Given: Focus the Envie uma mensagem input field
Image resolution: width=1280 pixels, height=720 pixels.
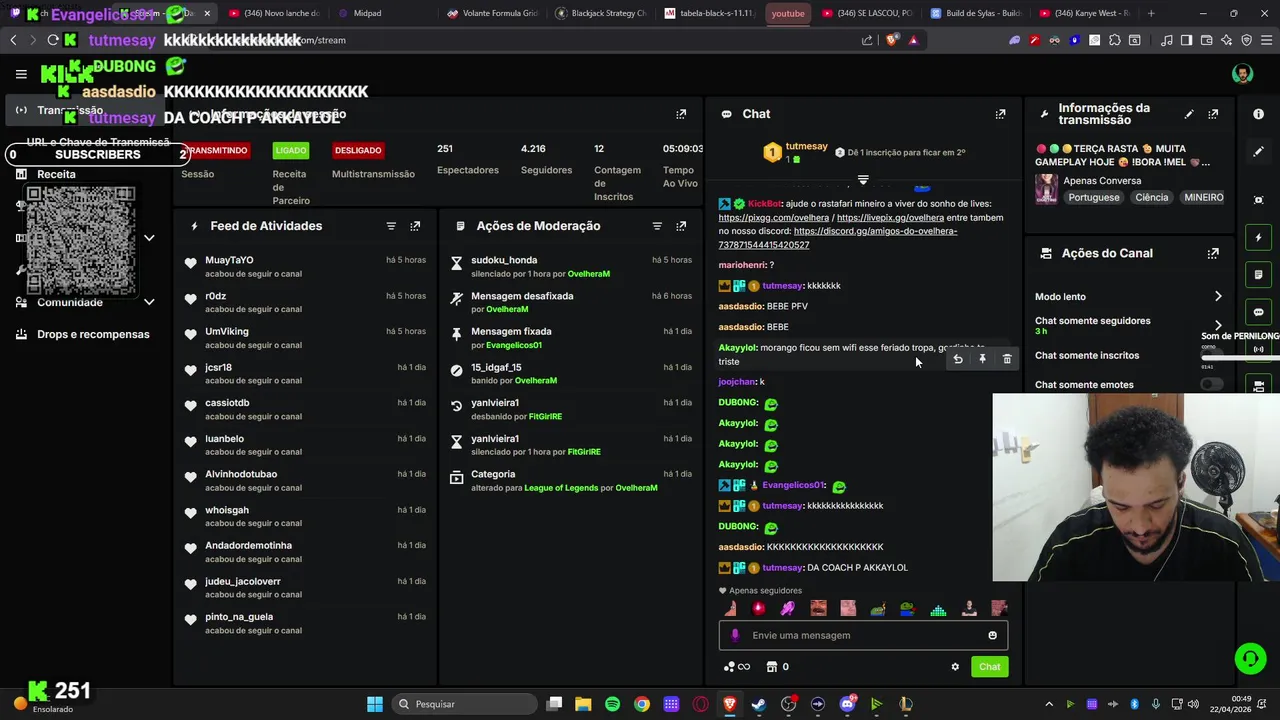Looking at the screenshot, I should (863, 635).
